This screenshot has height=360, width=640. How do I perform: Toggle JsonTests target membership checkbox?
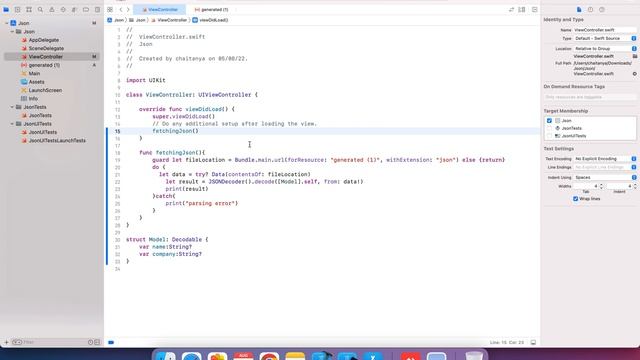549,128
